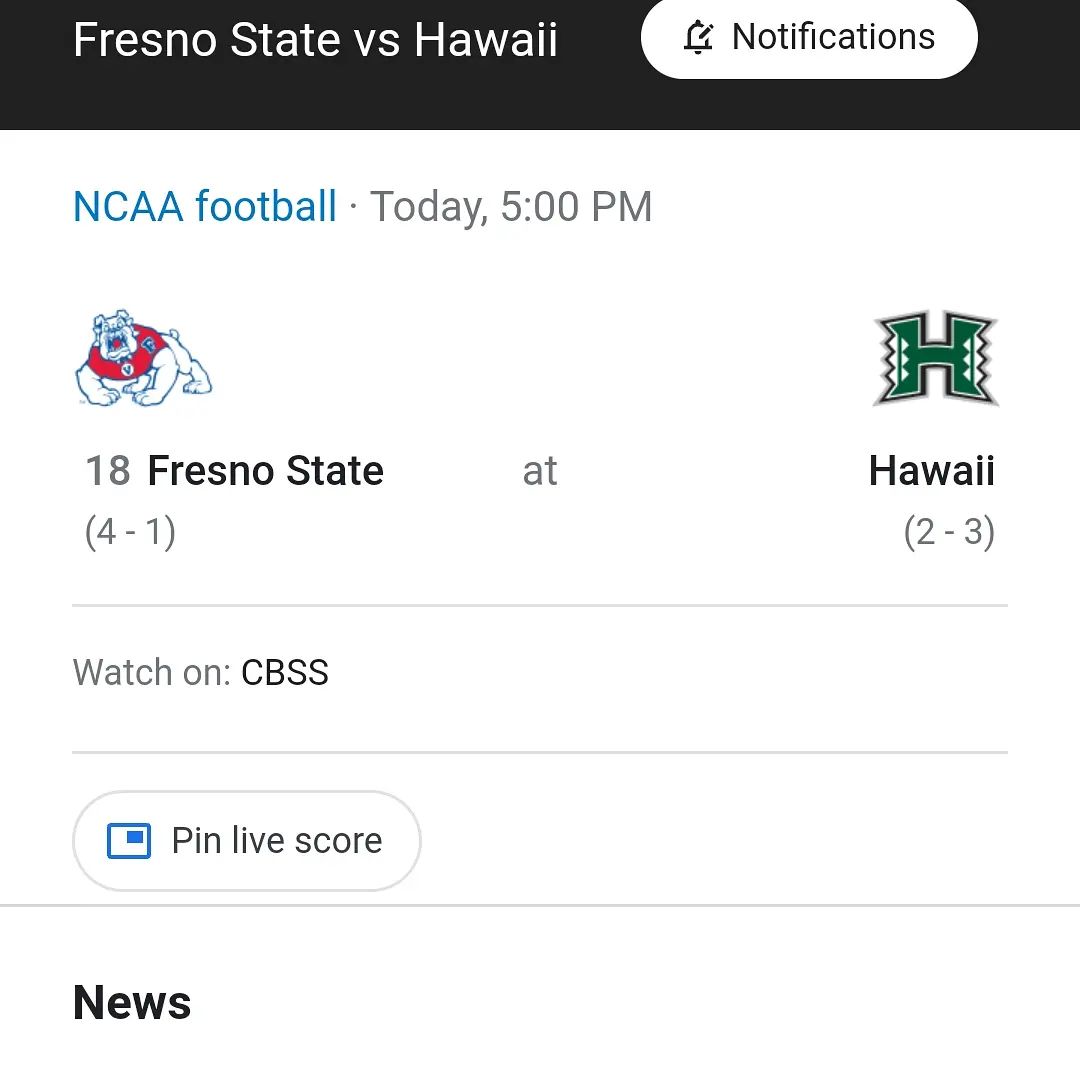Click the Fresno State team name
The width and height of the screenshot is (1080, 1080).
click(x=266, y=471)
